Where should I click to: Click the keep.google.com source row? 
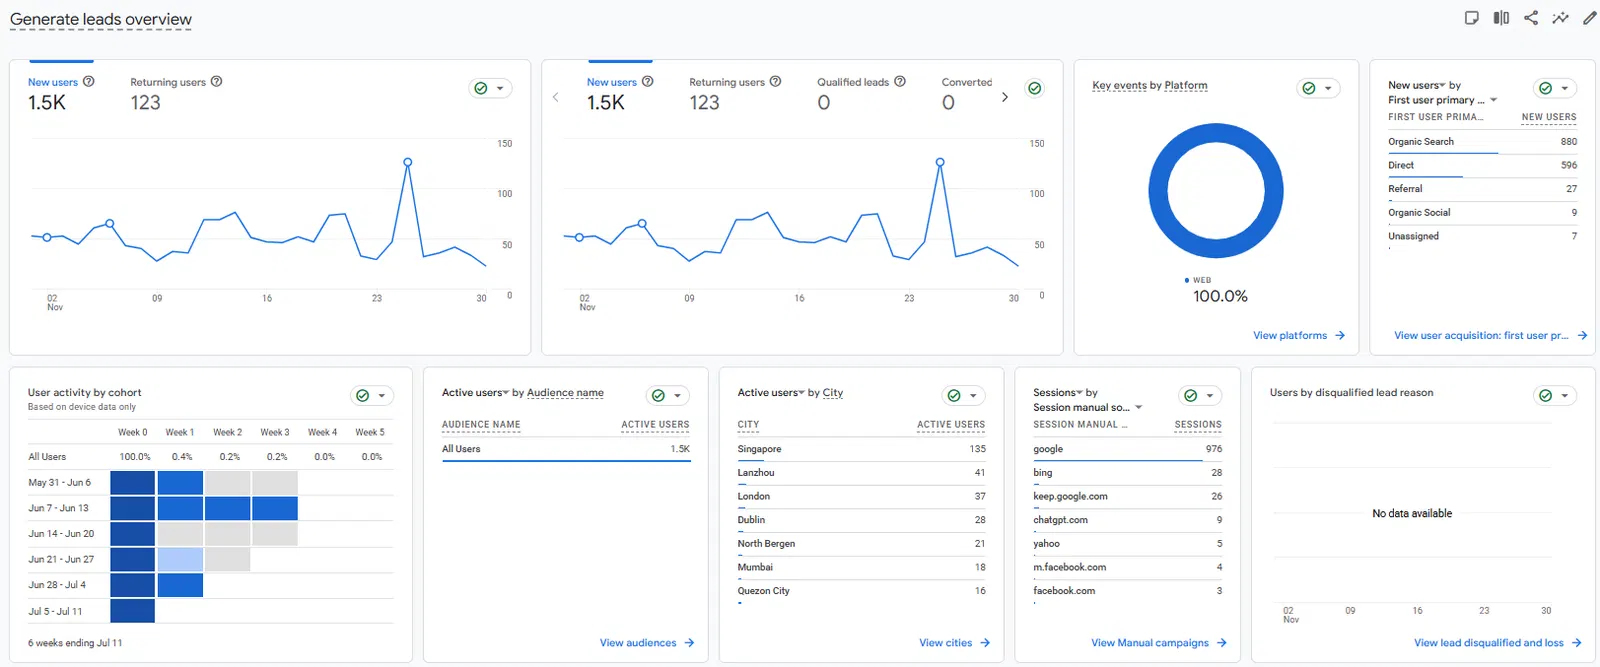click(1127, 496)
